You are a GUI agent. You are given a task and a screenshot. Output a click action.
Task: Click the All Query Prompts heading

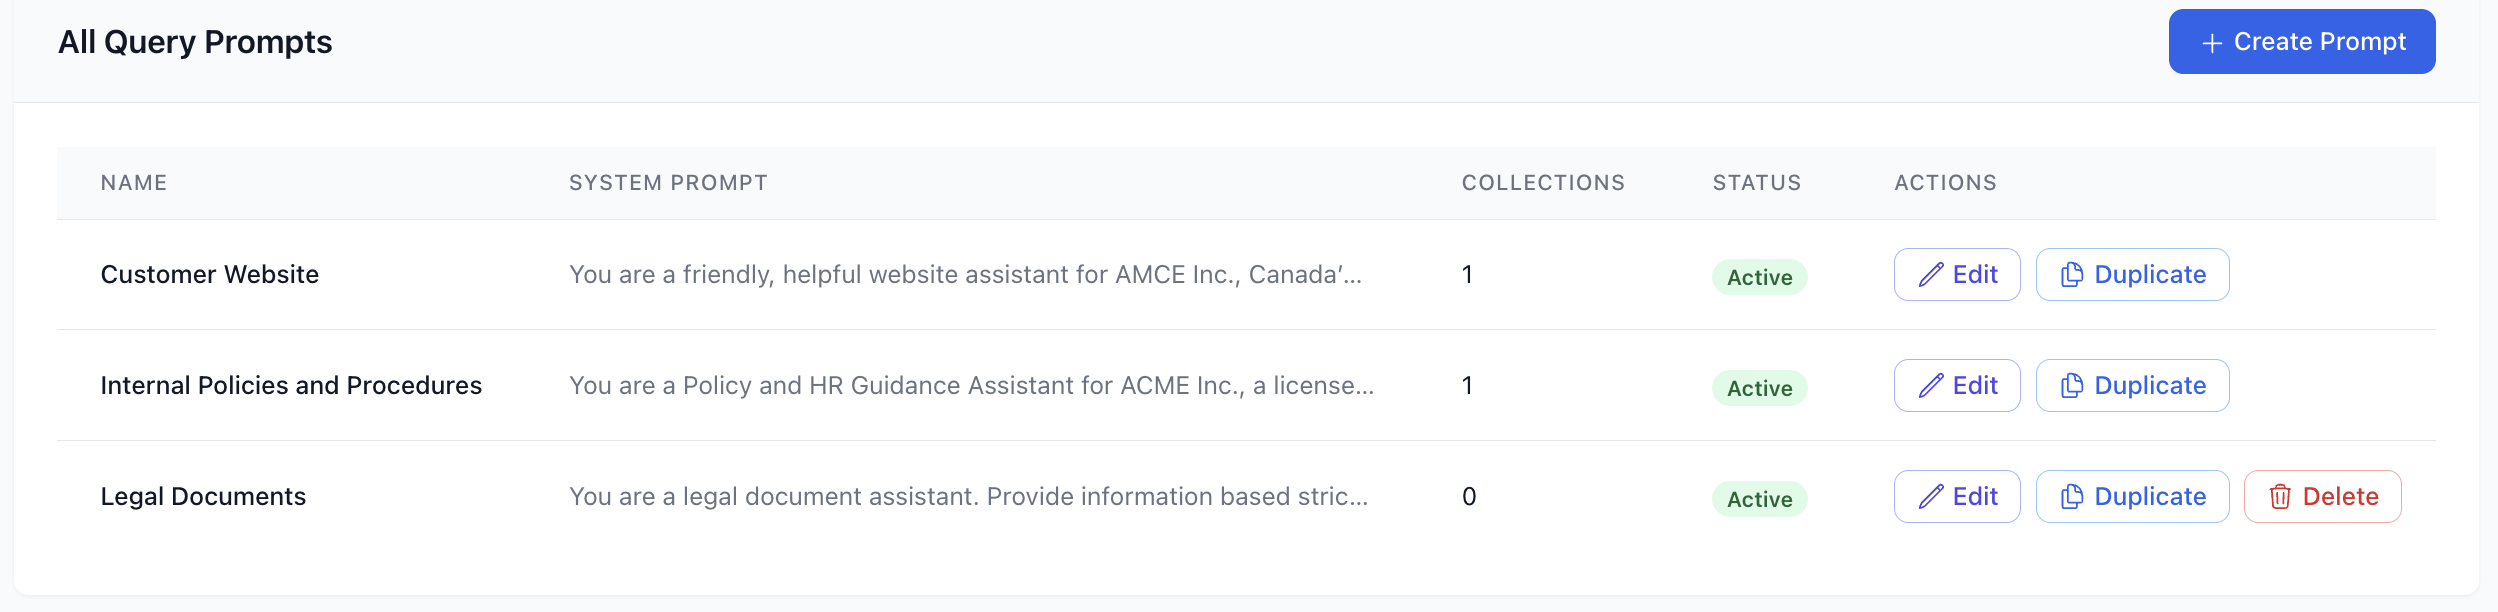[x=195, y=42]
